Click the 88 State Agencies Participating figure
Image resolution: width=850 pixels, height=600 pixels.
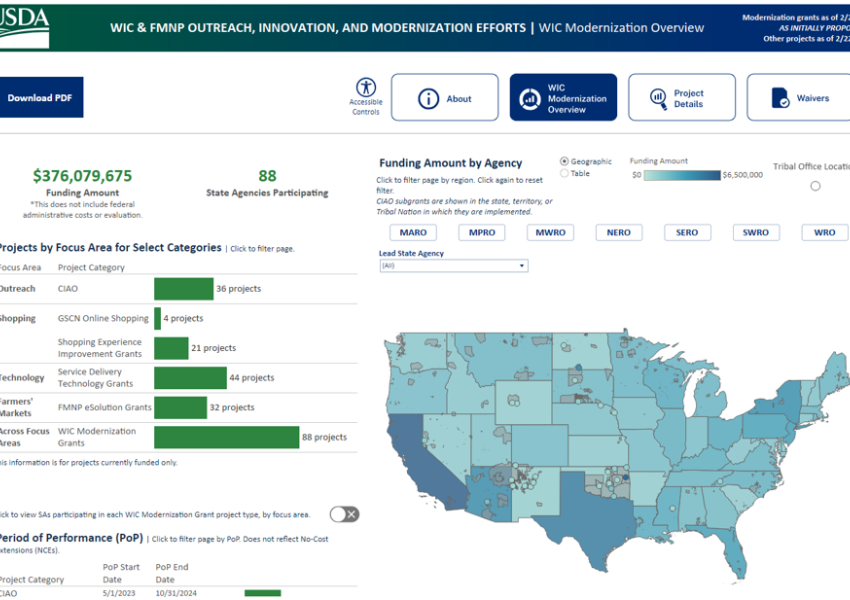(267, 176)
